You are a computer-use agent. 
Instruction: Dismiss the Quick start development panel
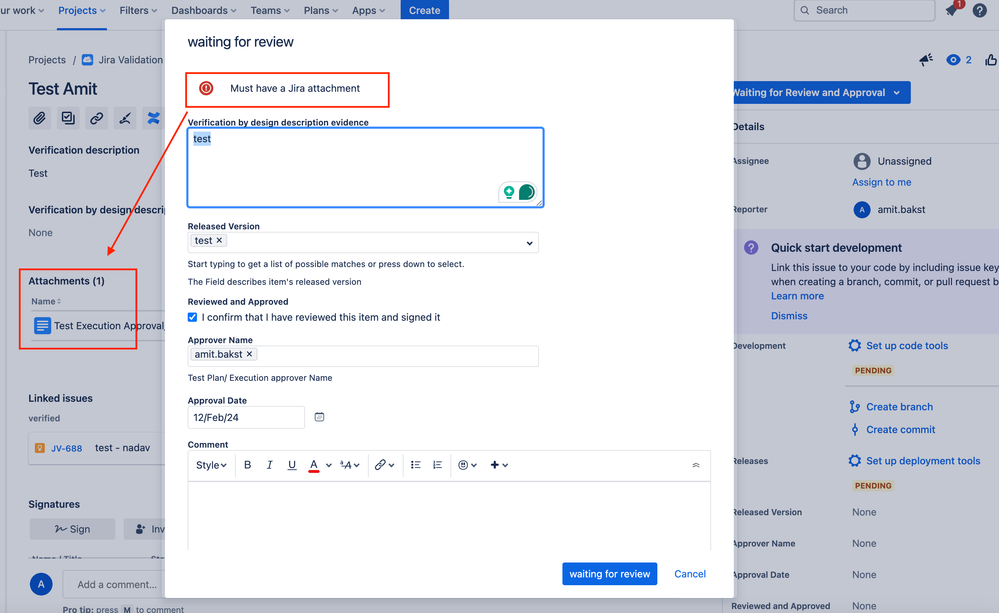pyautogui.click(x=789, y=316)
